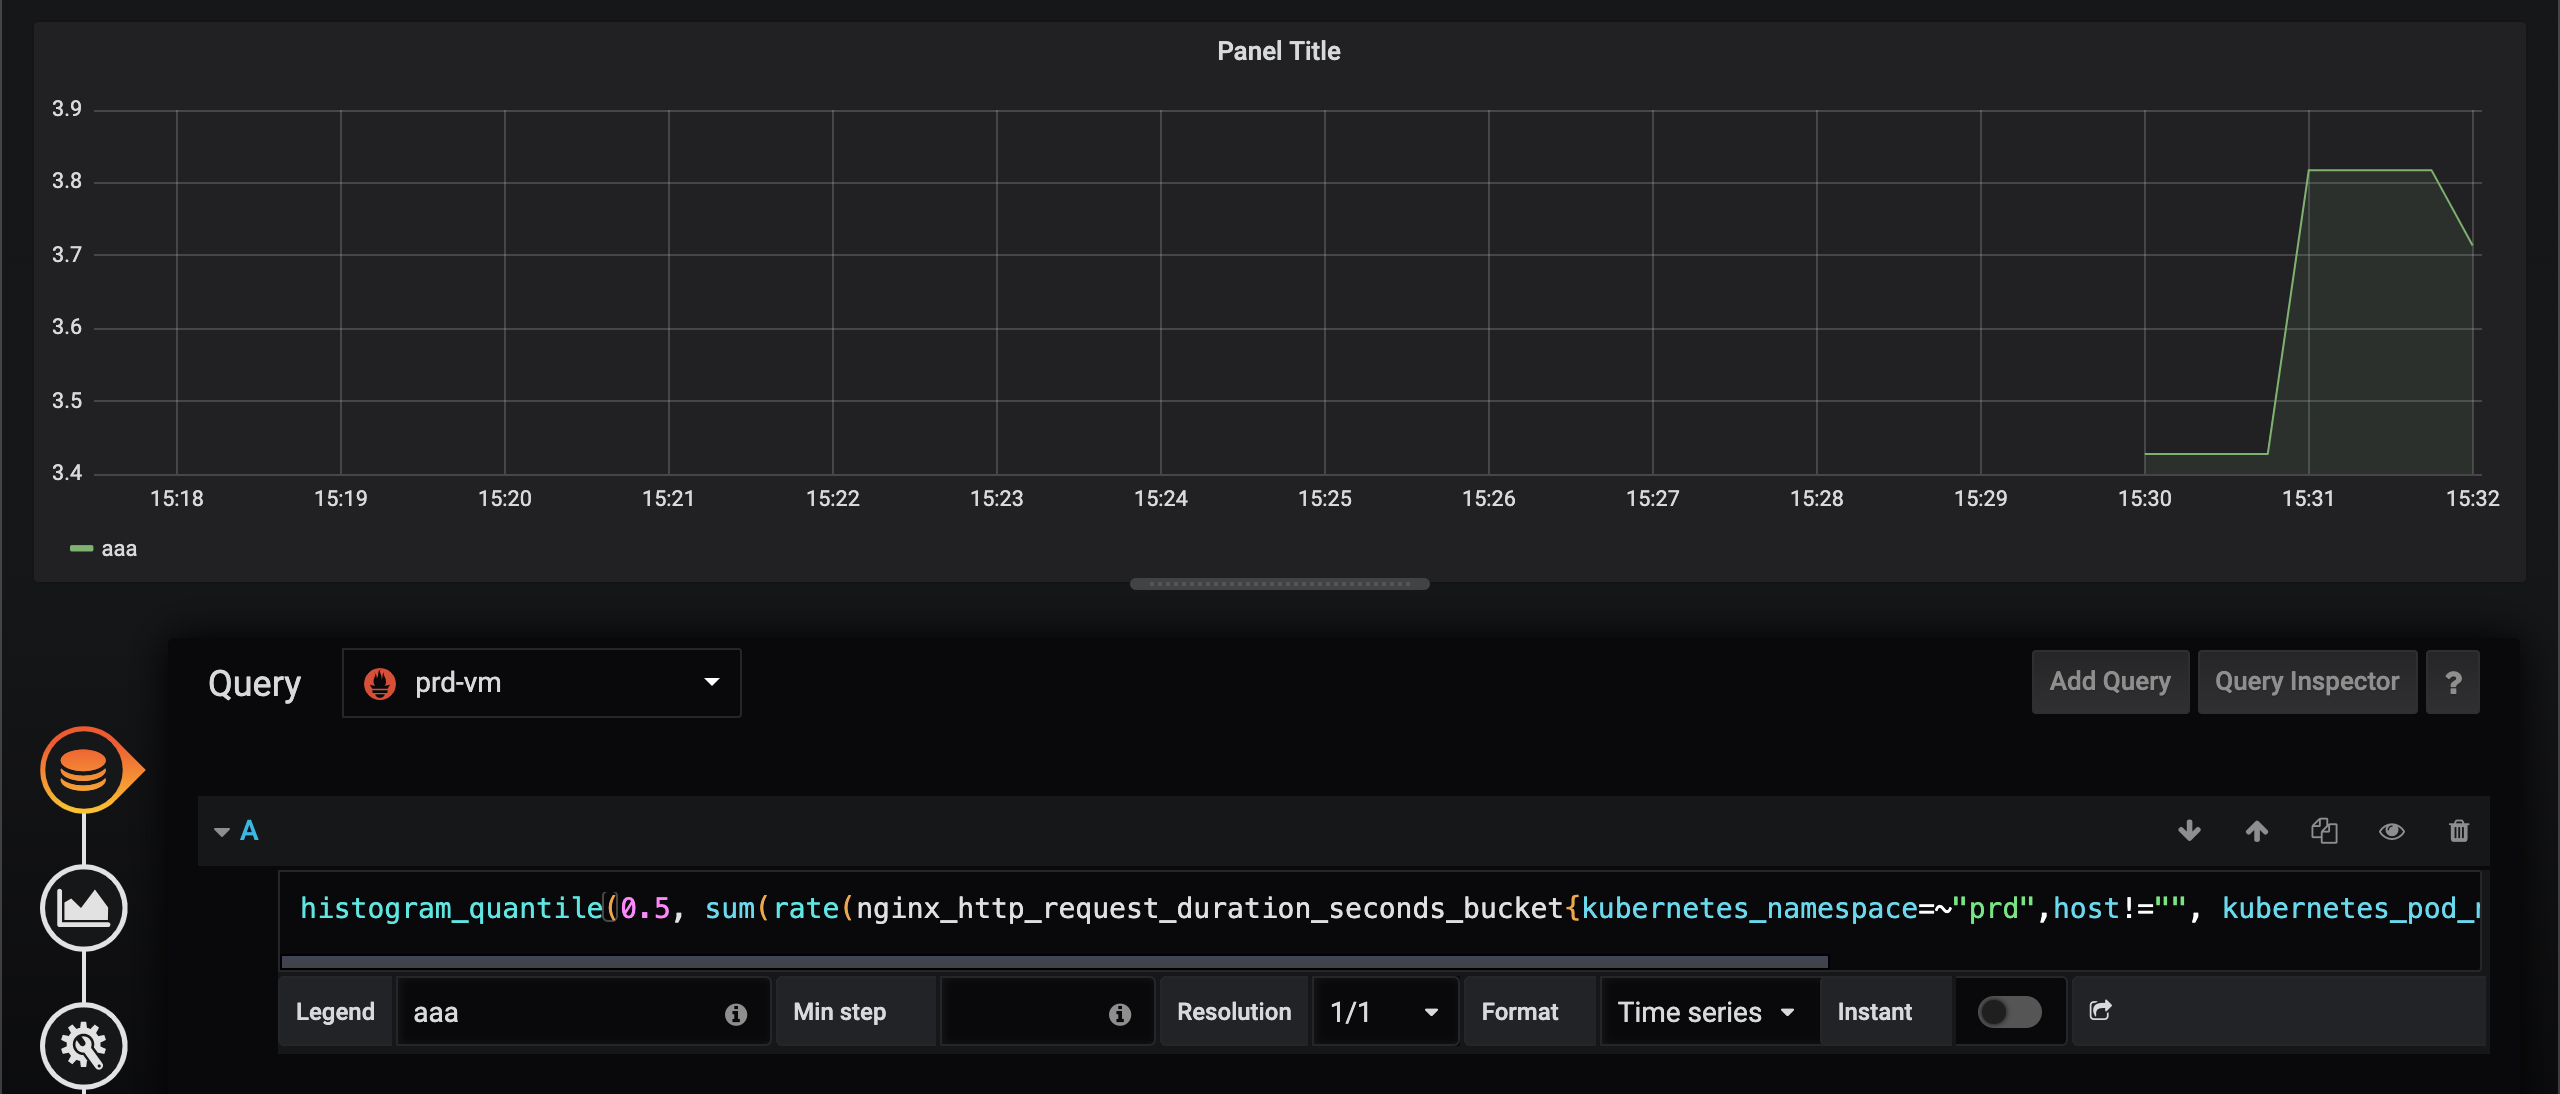The height and width of the screenshot is (1094, 2560).
Task: Click the Legend field info icon
Action: coord(736,1014)
